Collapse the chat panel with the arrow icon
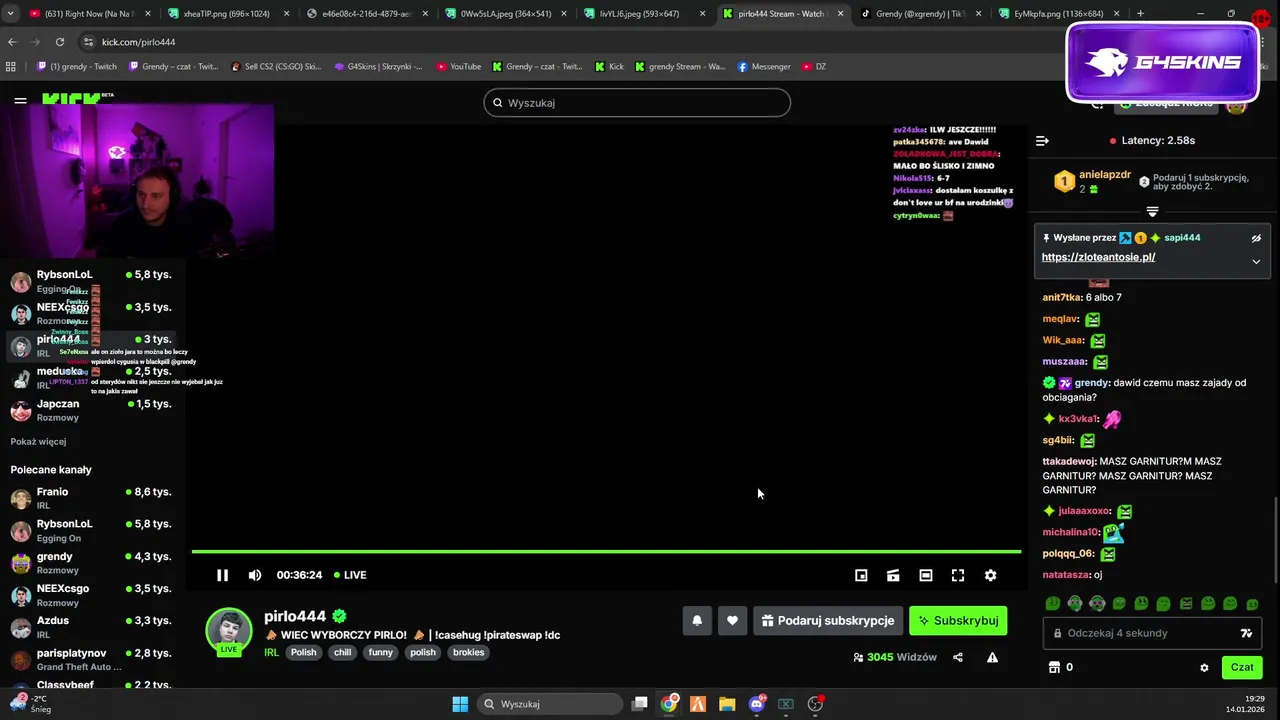The width and height of the screenshot is (1280, 720). click(1042, 141)
